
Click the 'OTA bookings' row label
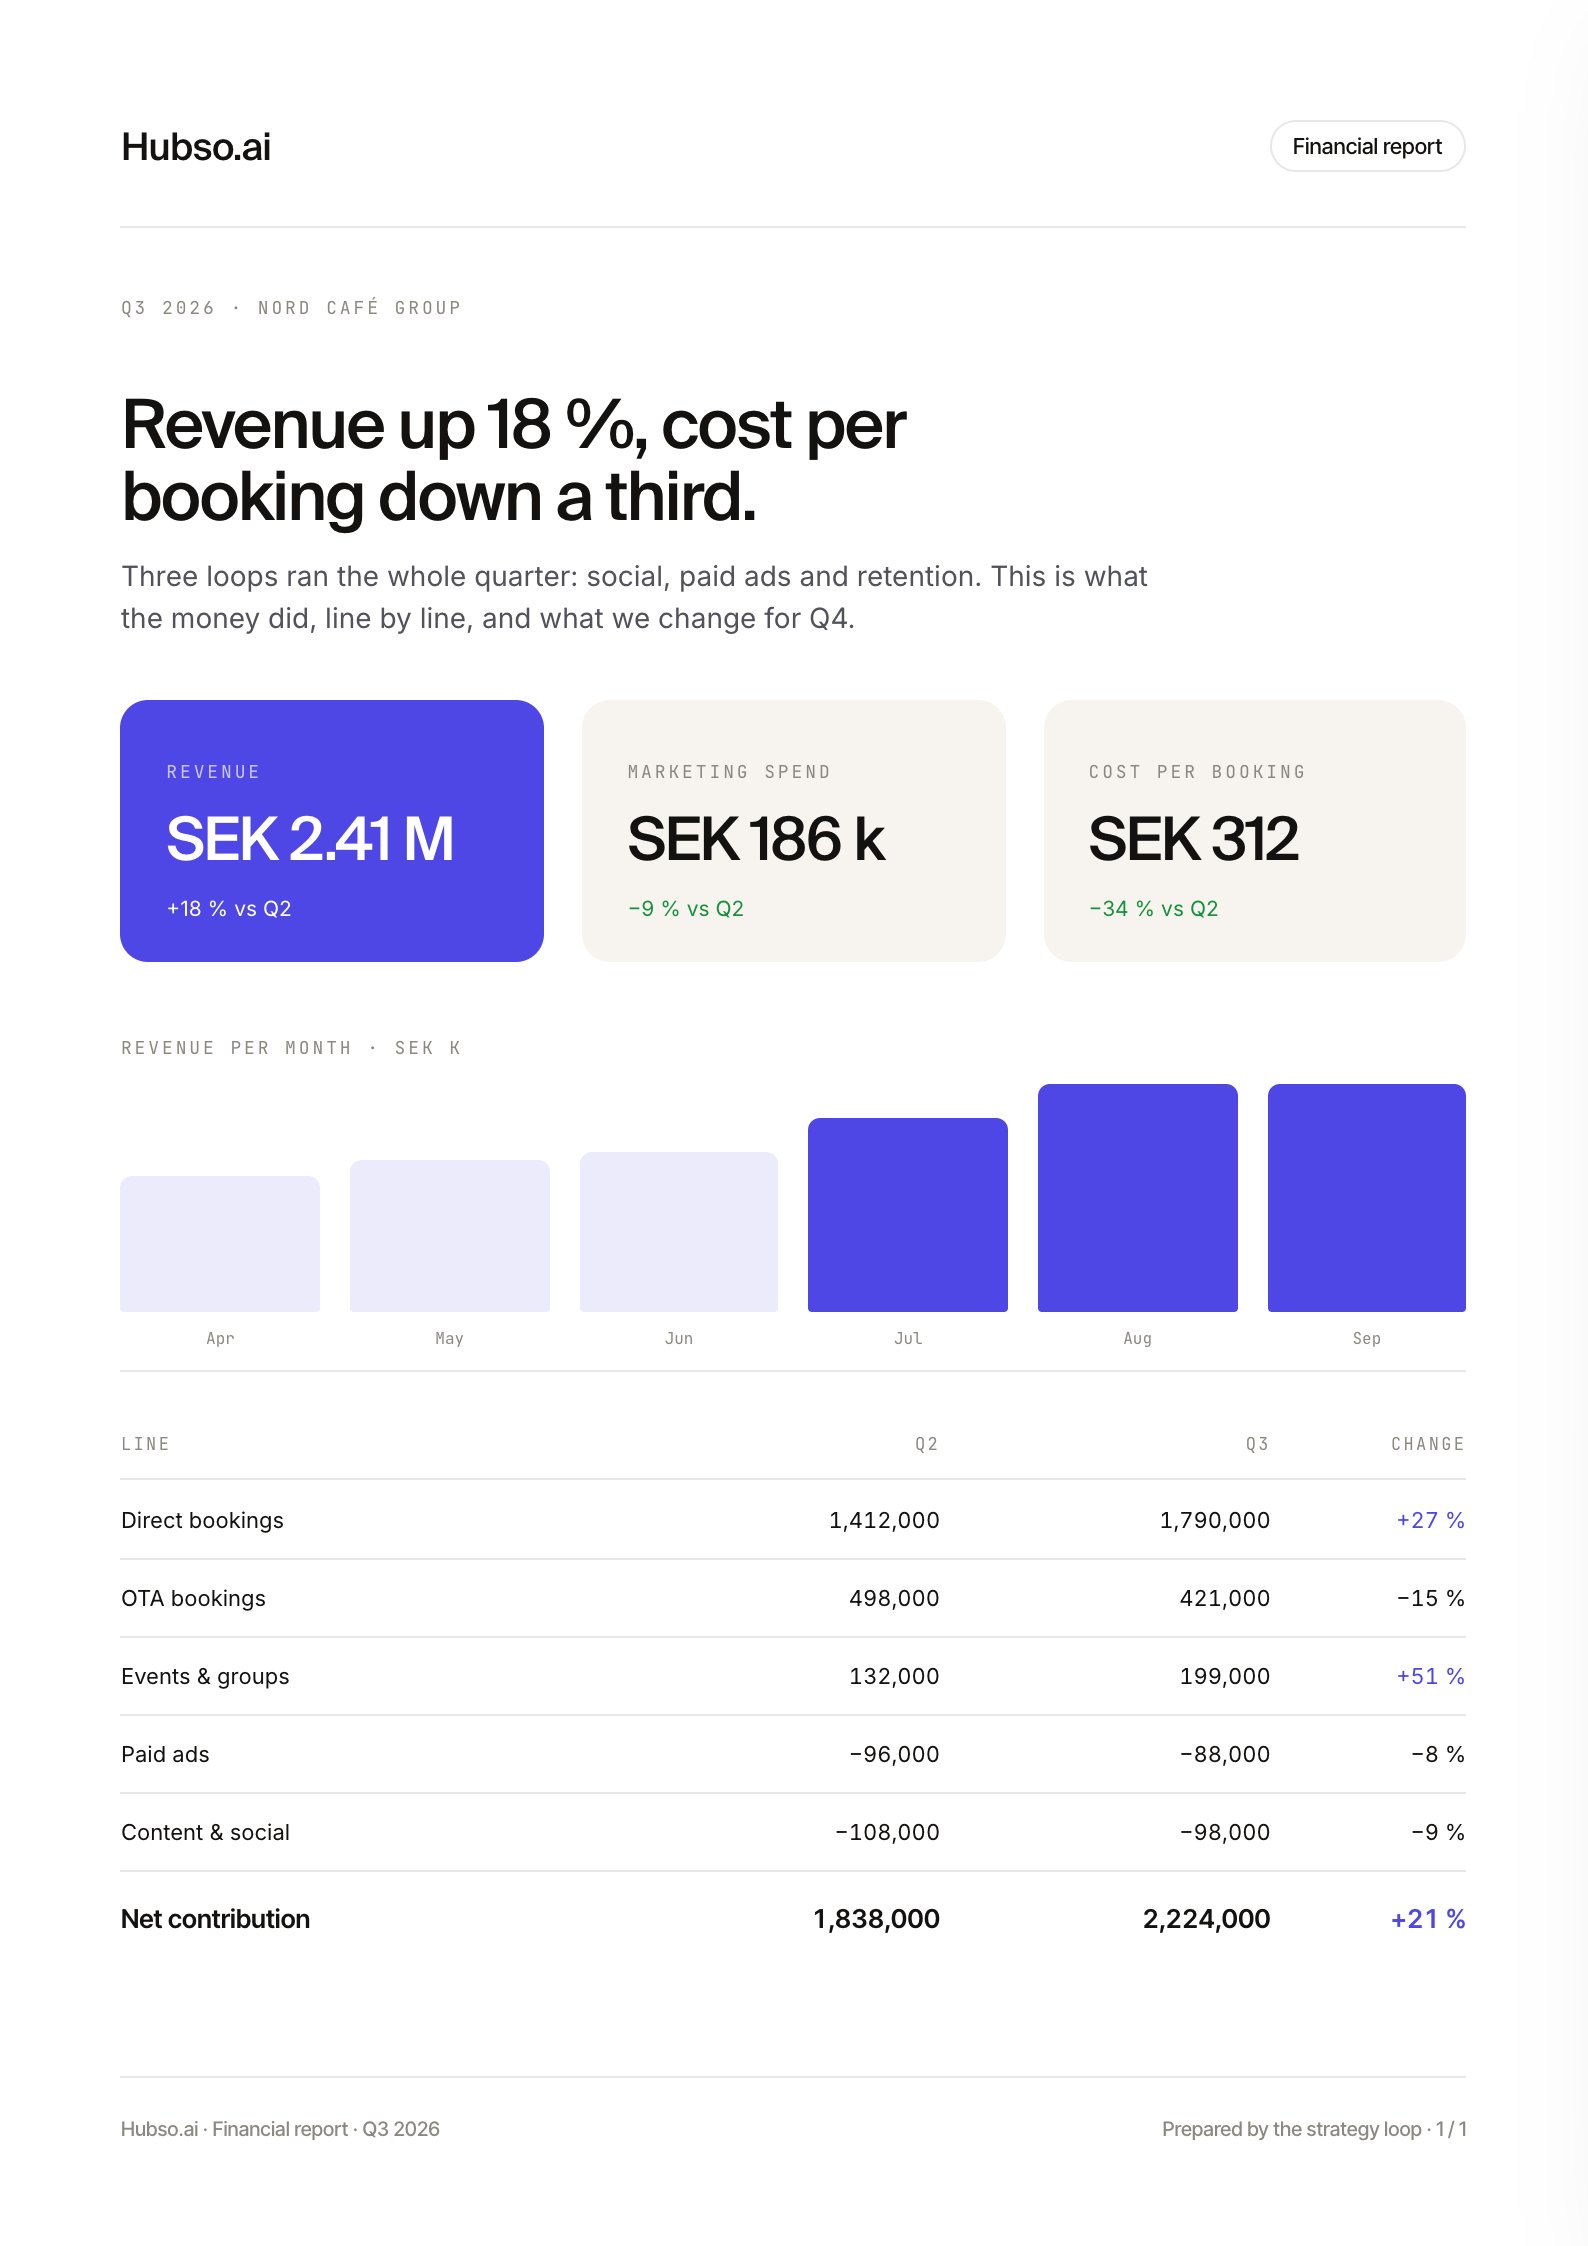[x=193, y=1598]
